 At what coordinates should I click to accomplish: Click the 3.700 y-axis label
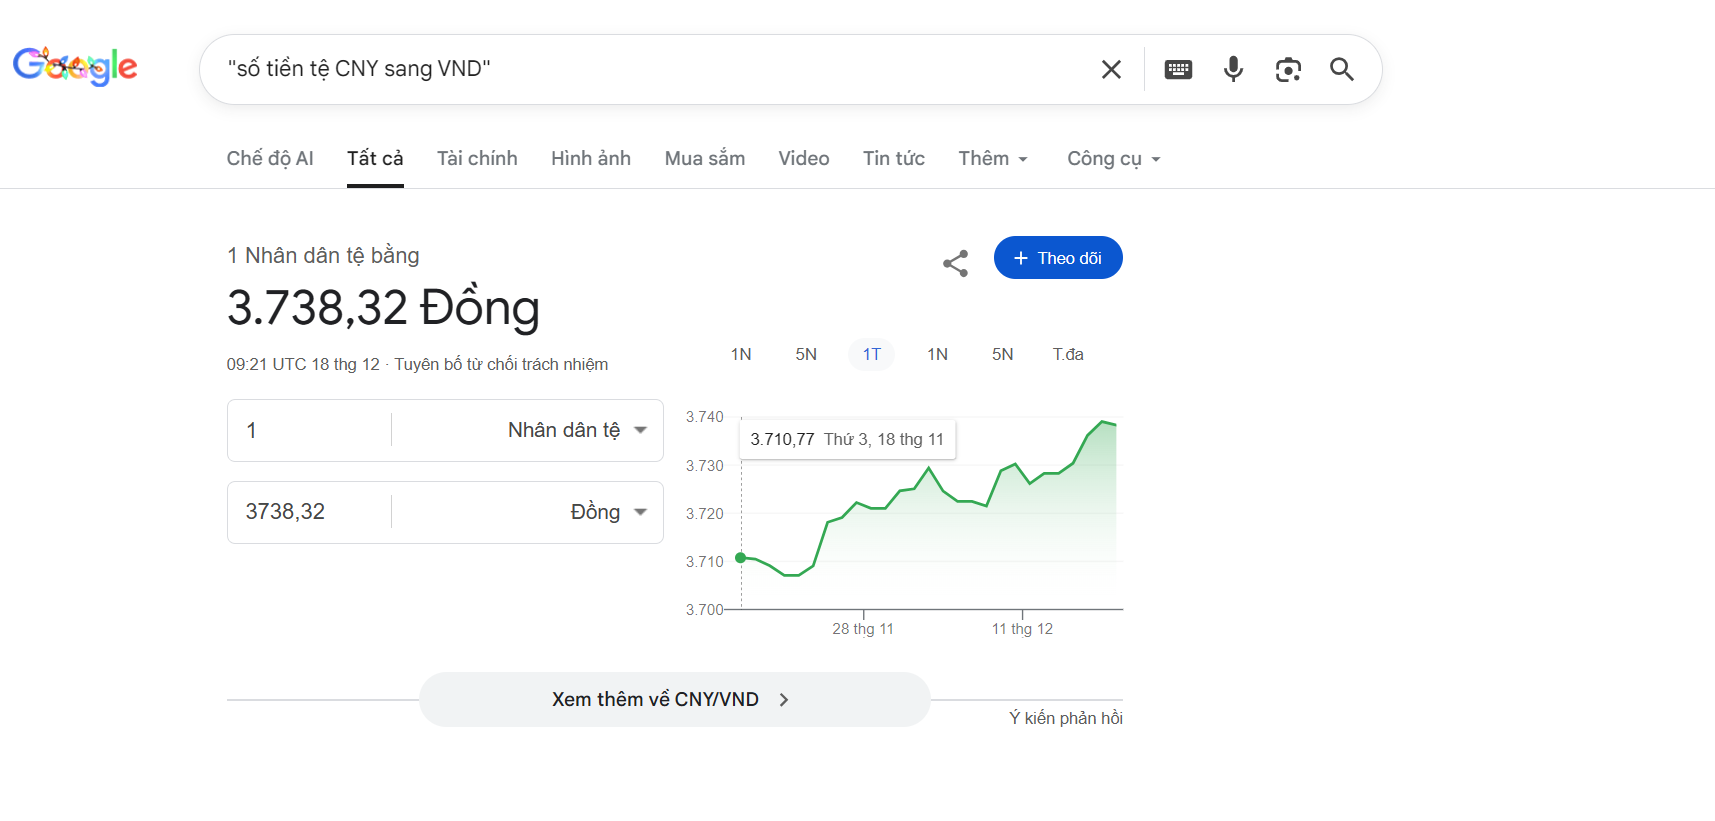pos(705,610)
